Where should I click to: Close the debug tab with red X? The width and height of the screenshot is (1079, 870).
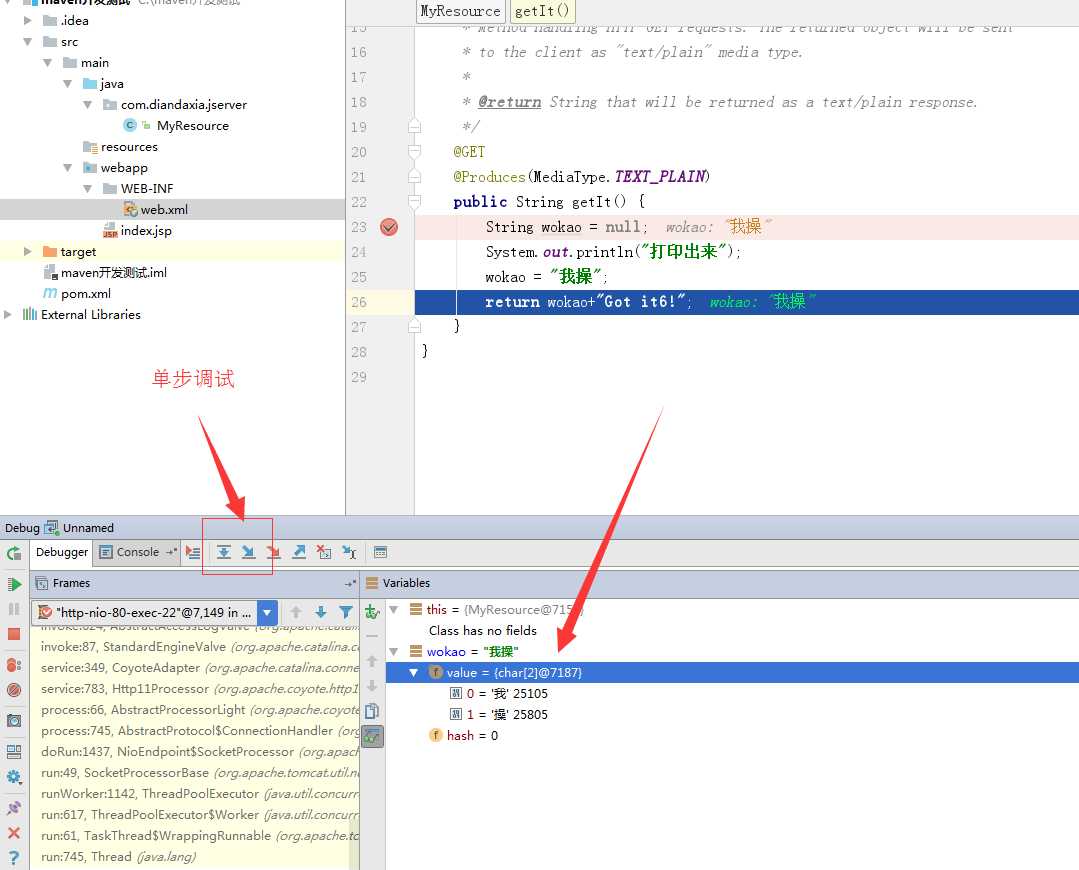[x=14, y=833]
